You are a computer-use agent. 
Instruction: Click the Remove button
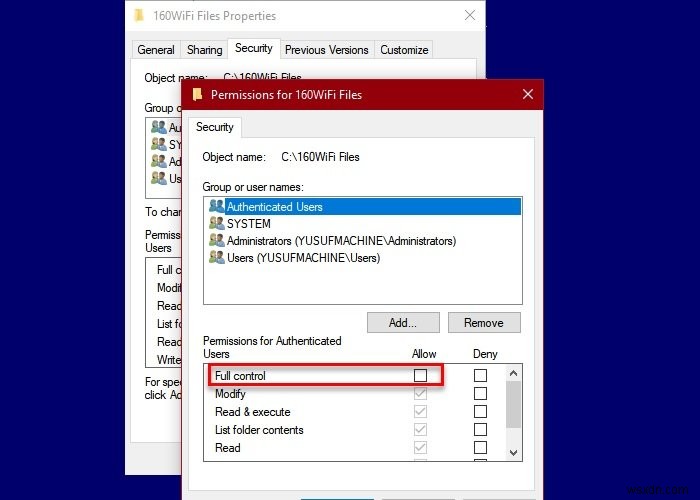point(484,322)
